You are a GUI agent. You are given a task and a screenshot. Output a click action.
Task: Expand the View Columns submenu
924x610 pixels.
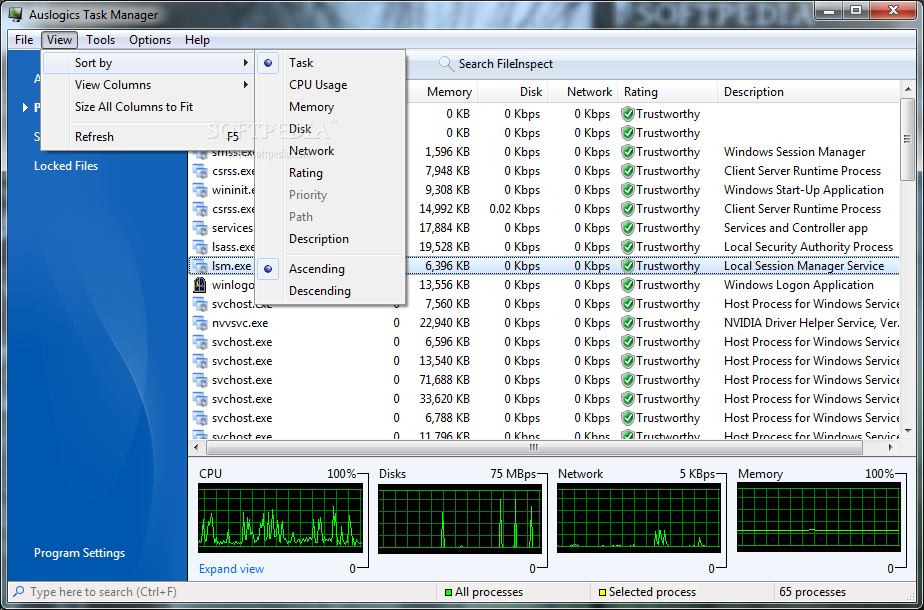point(148,85)
